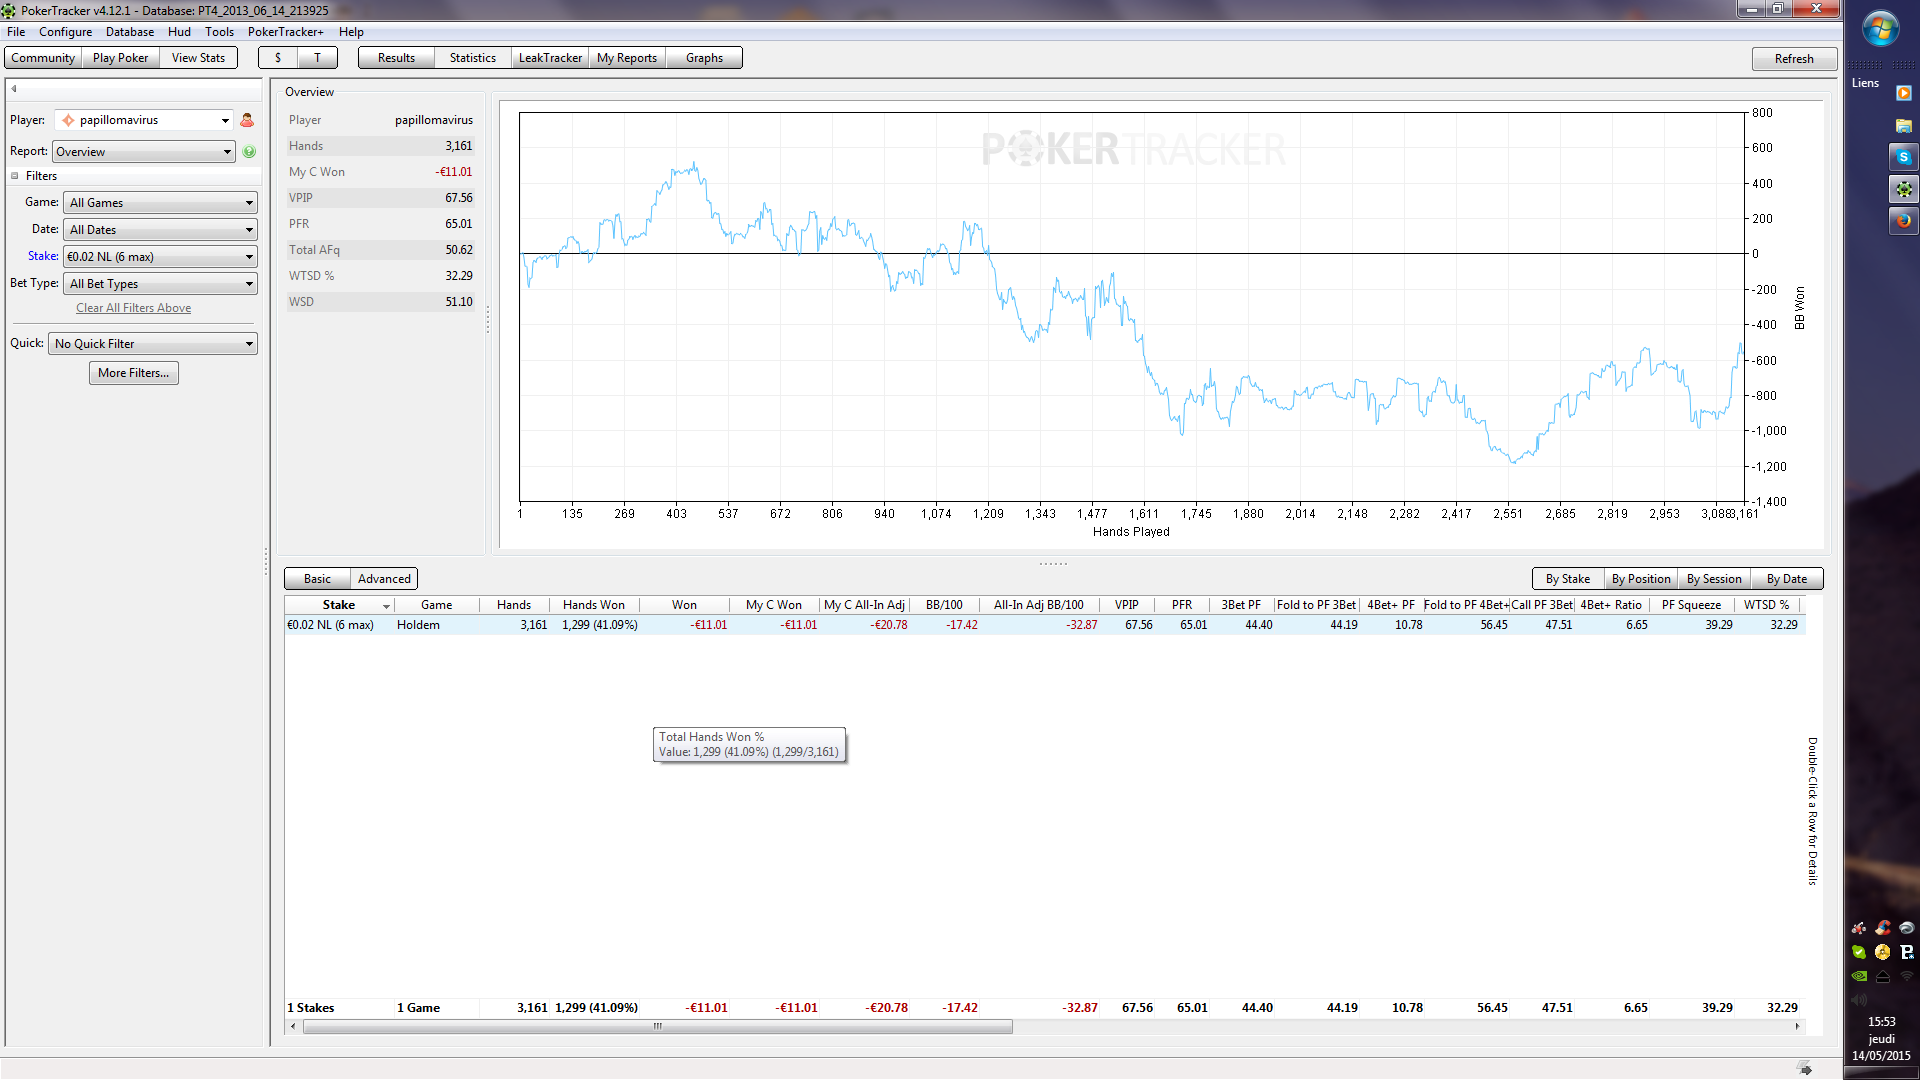Click the player selection person icon
Screen dimensions: 1920x1080
coord(247,120)
